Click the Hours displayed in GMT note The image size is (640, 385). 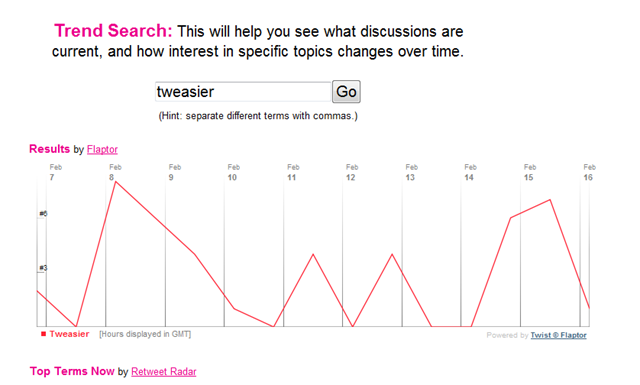click(145, 334)
